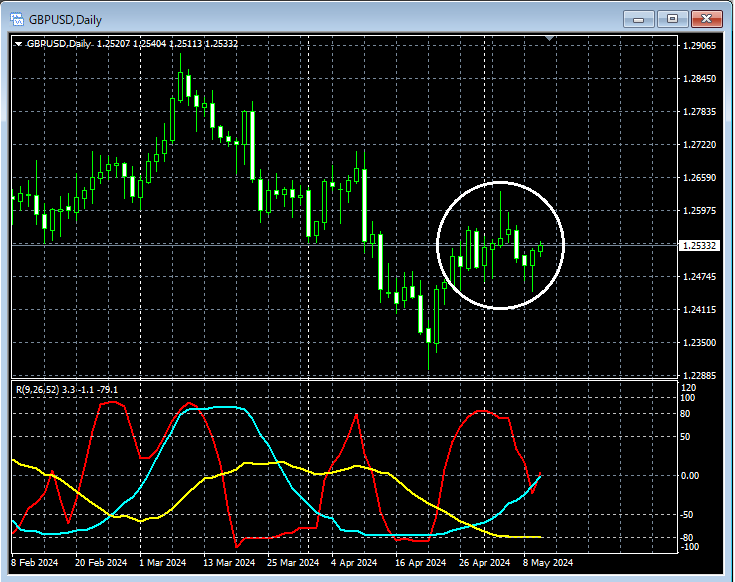
Task: Click the 1.24745 price scale value
Action: click(699, 276)
